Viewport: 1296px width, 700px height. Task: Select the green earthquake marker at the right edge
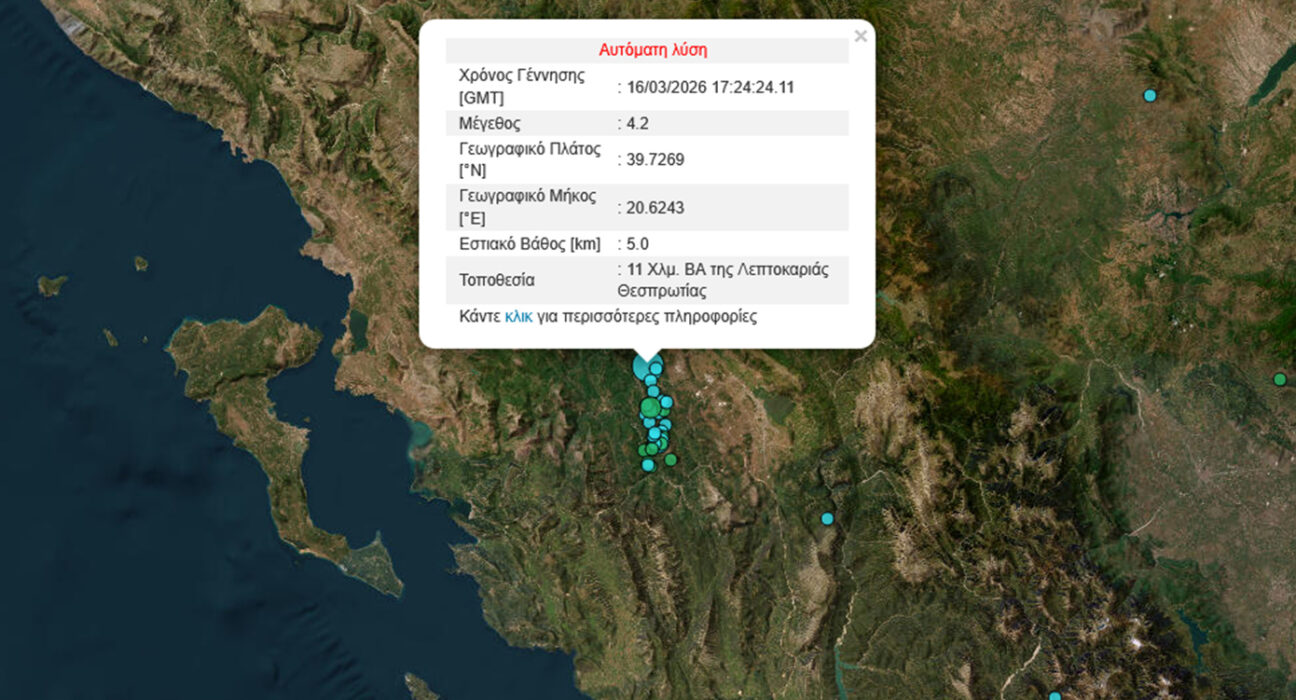tap(1279, 379)
